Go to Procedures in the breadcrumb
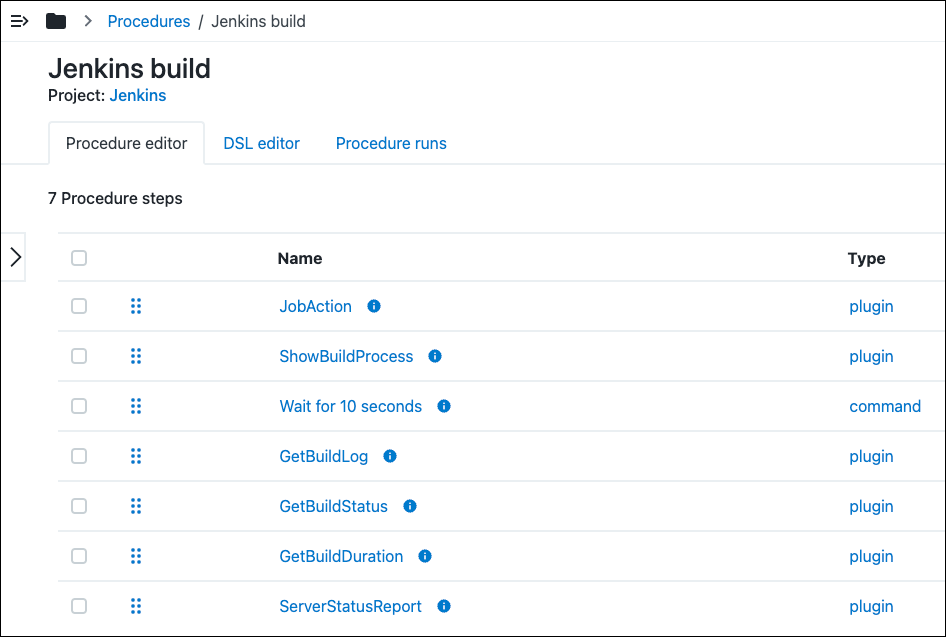This screenshot has width=946, height=637. coord(148,21)
